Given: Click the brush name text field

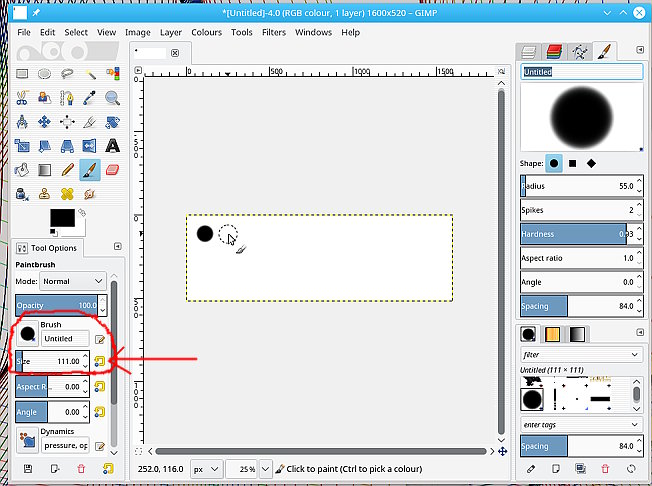Looking at the screenshot, I should click(x=579, y=72).
